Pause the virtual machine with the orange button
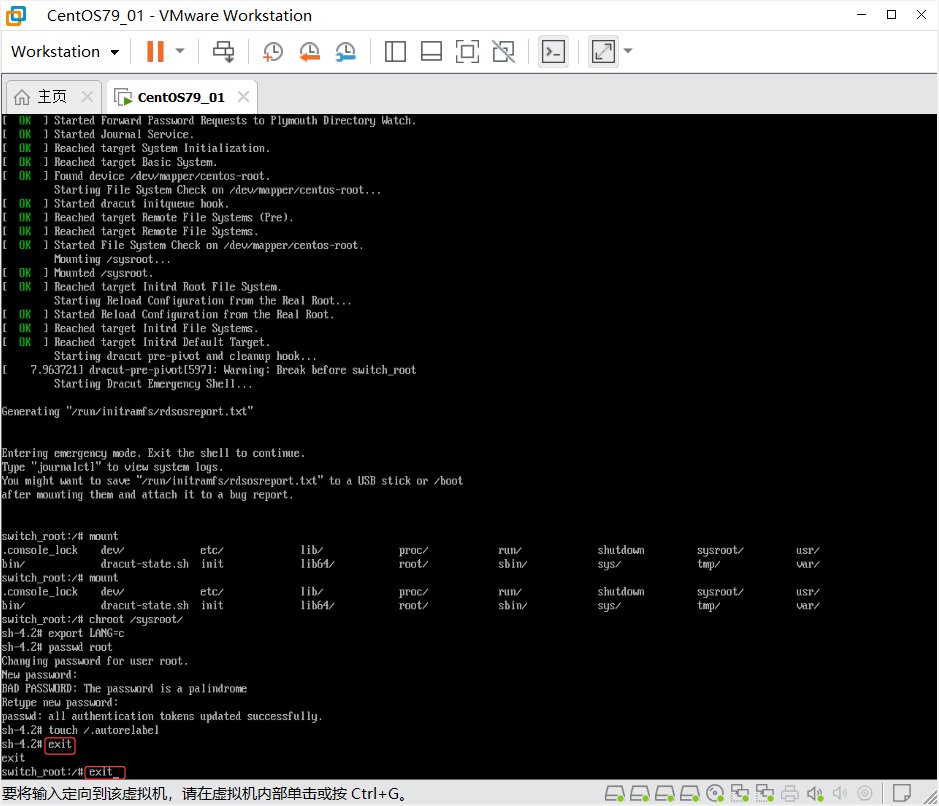This screenshot has height=806, width=939. pyautogui.click(x=155, y=51)
